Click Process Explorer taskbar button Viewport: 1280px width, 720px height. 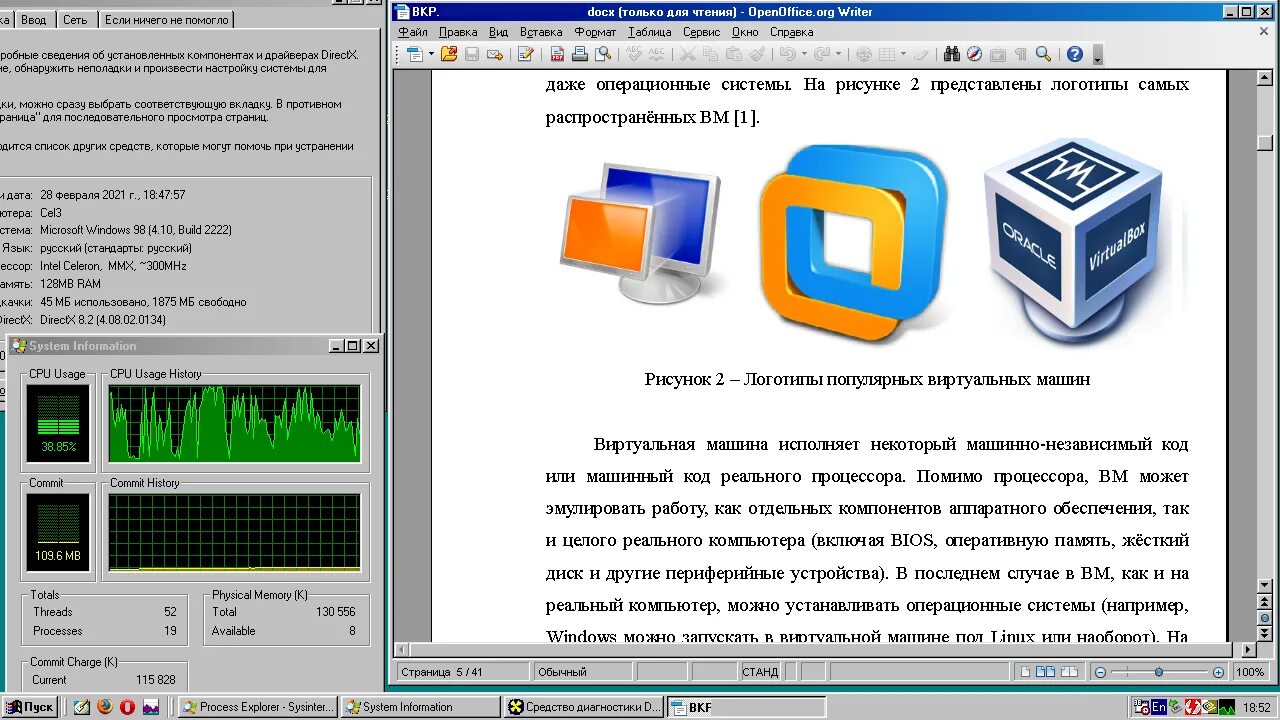[x=258, y=707]
